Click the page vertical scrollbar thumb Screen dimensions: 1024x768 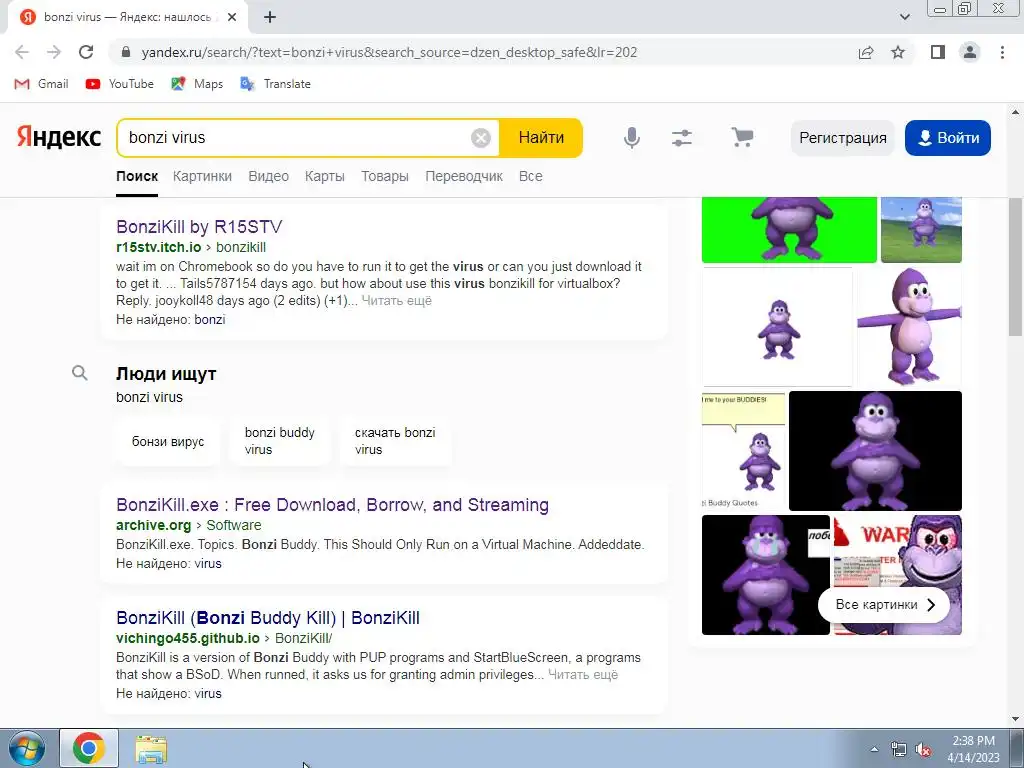click(1016, 266)
